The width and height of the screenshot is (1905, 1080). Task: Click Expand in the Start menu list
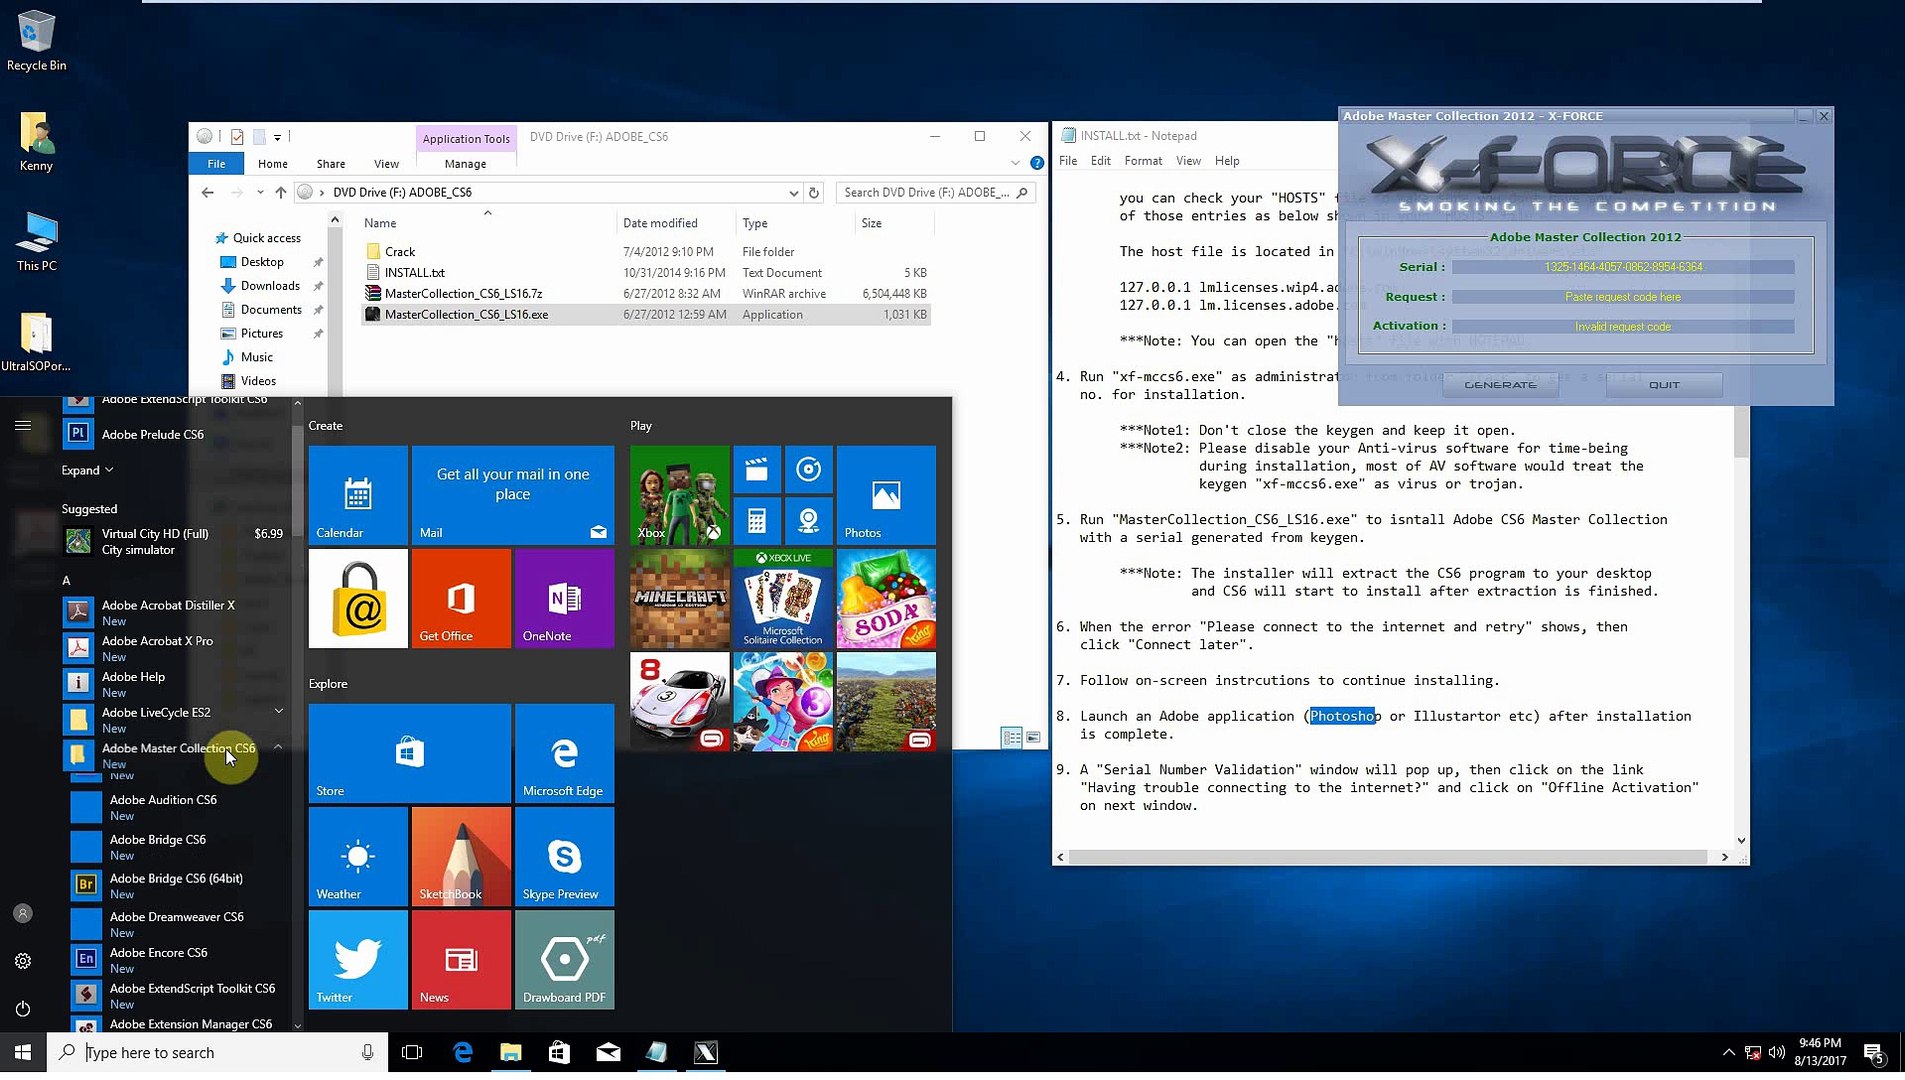[x=87, y=470]
